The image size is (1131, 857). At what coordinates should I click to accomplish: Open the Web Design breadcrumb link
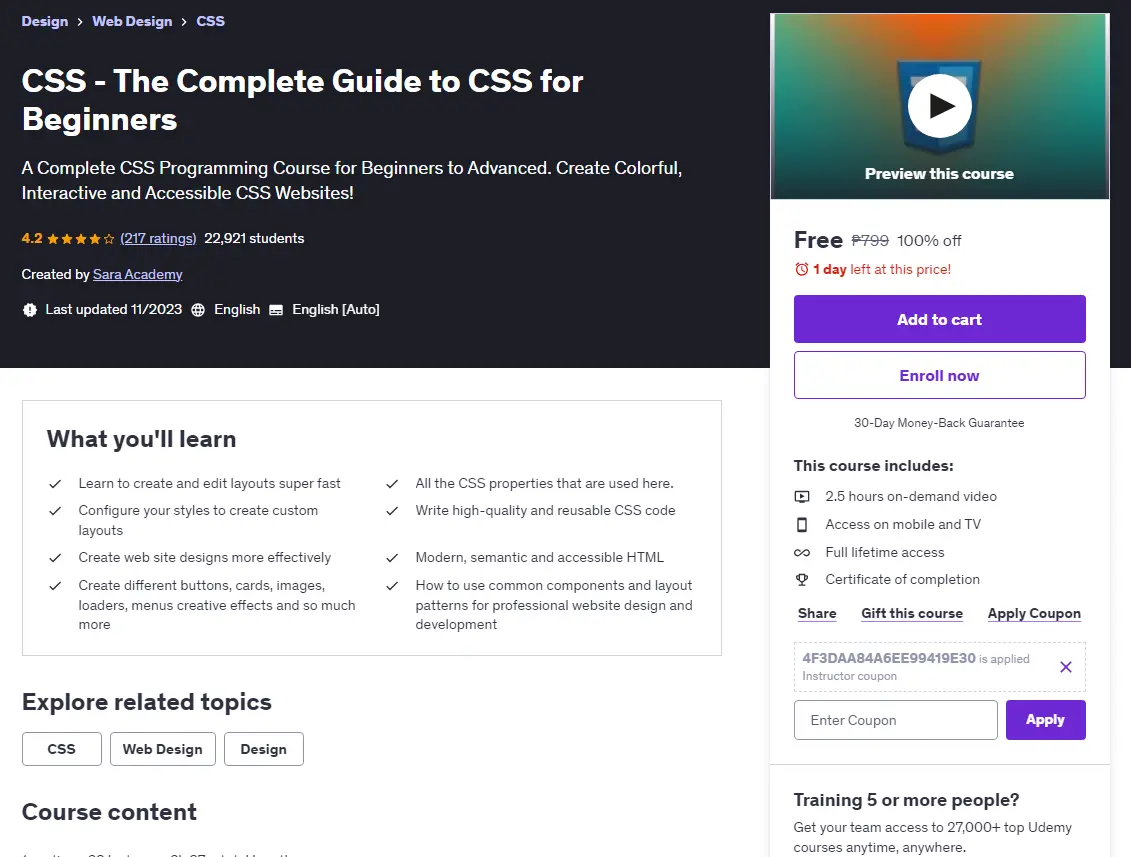tap(132, 22)
